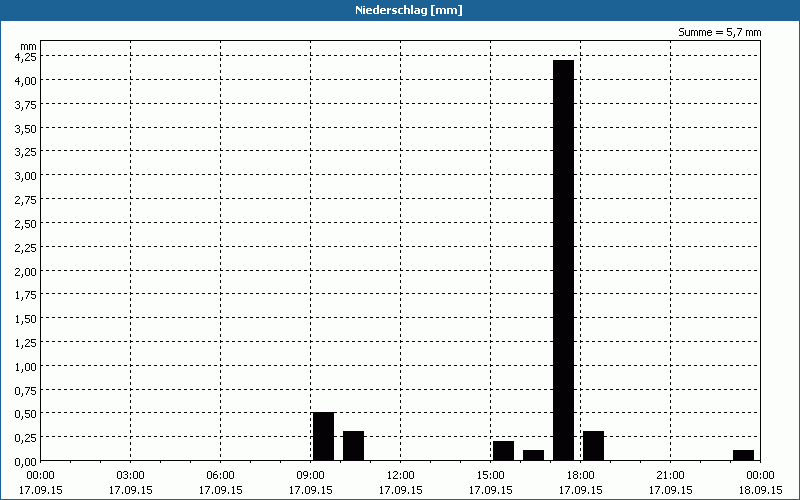Click the 3,50 y-axis label
800x500 pixels.
[x=26, y=129]
